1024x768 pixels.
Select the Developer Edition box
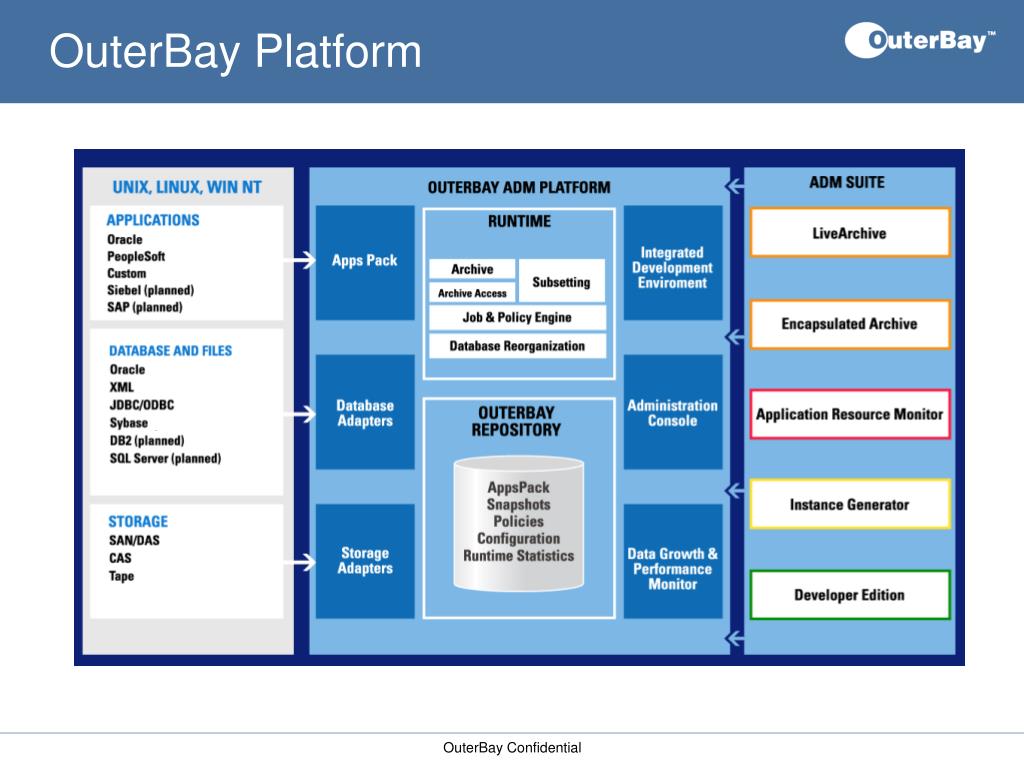pos(850,595)
